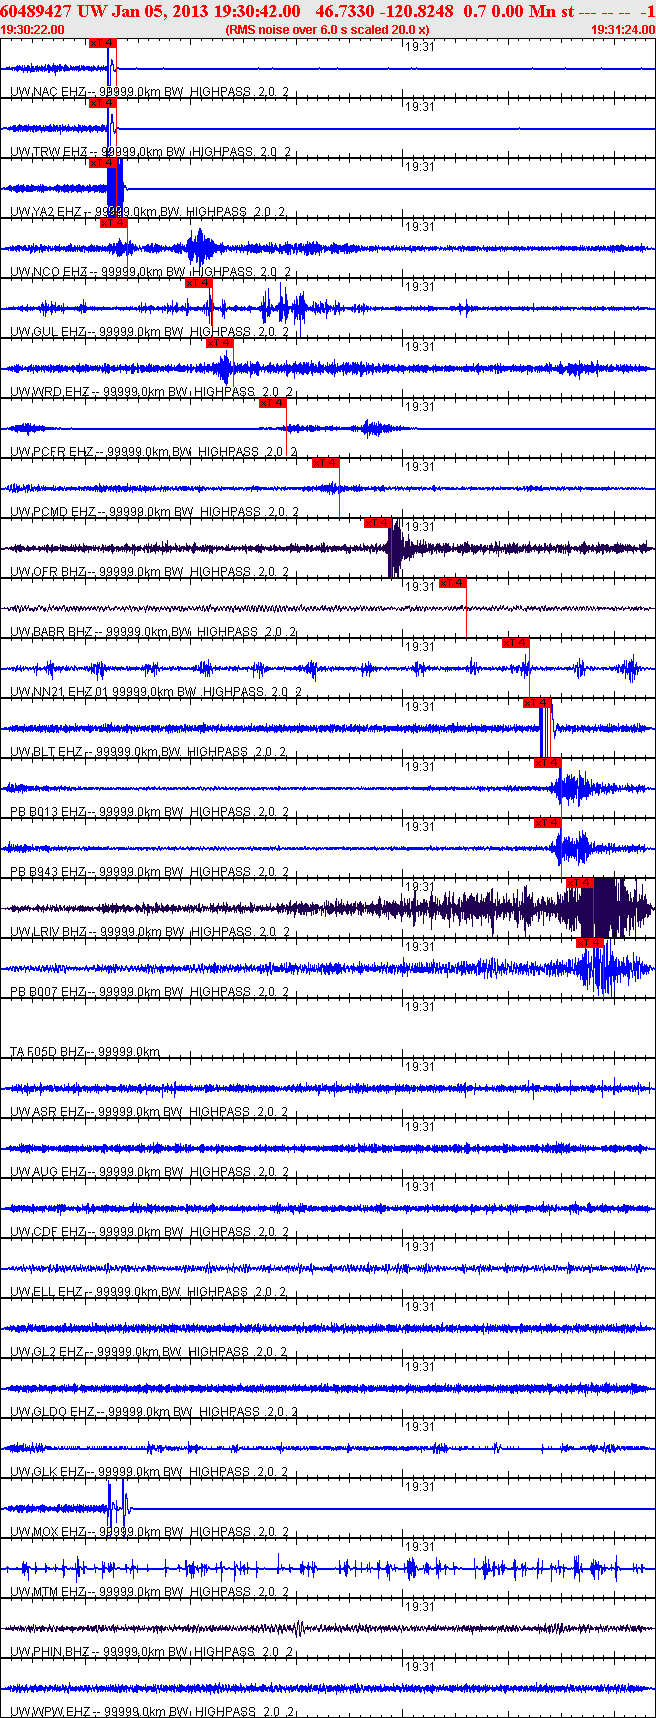Screen dimensions: 656x1718
Task: Select the 'UW.GUL EHZ' station label
Action: [48, 332]
